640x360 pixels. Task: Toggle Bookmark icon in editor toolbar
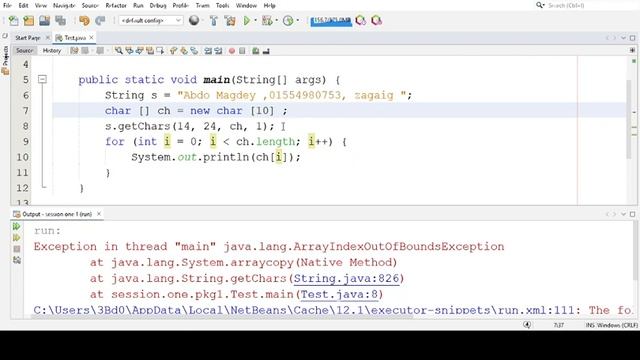194,51
